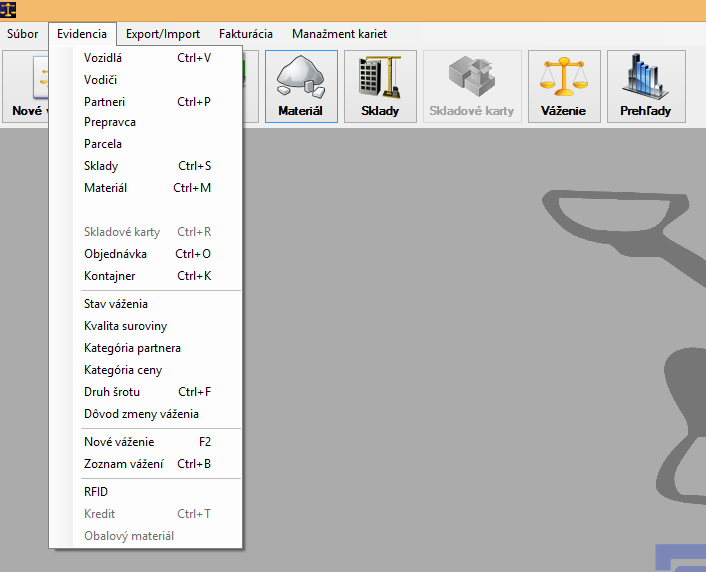Open the Materiál toolbar icon
706x572 pixels.
(x=300, y=86)
